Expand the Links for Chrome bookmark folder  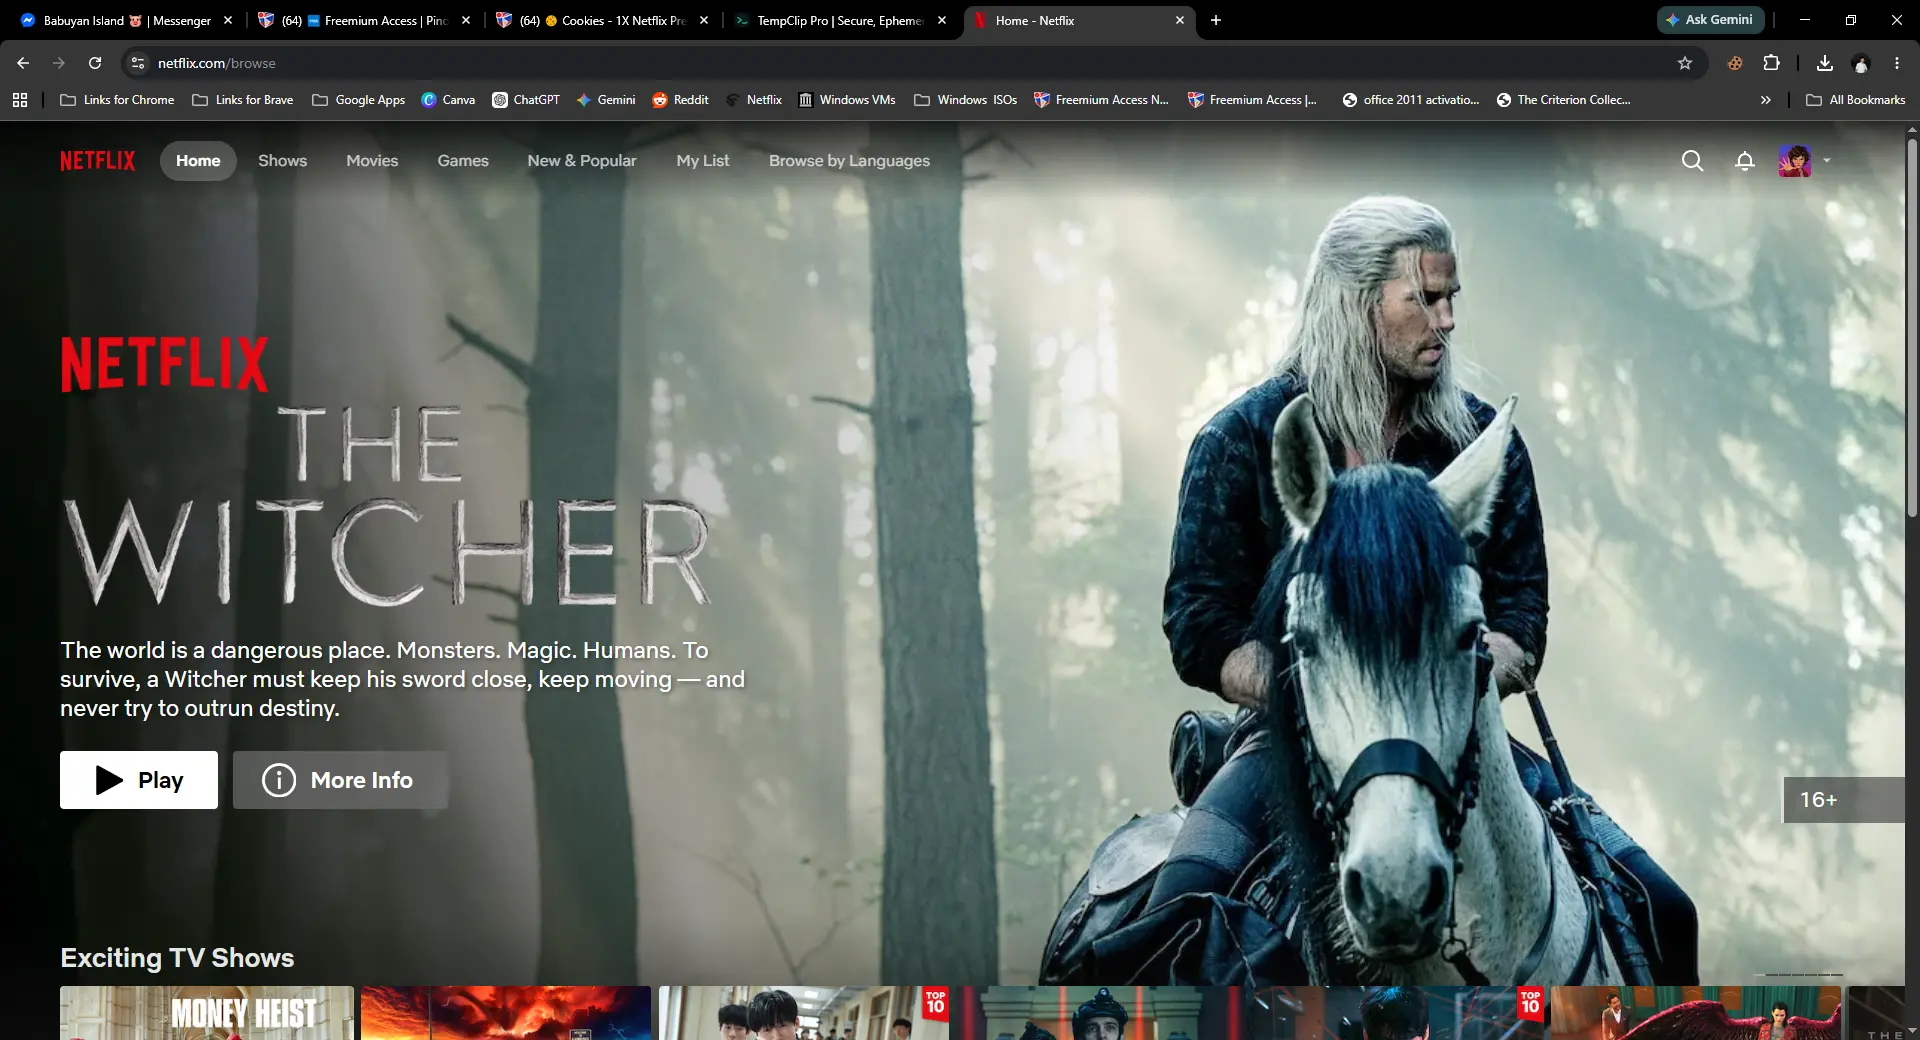point(117,100)
